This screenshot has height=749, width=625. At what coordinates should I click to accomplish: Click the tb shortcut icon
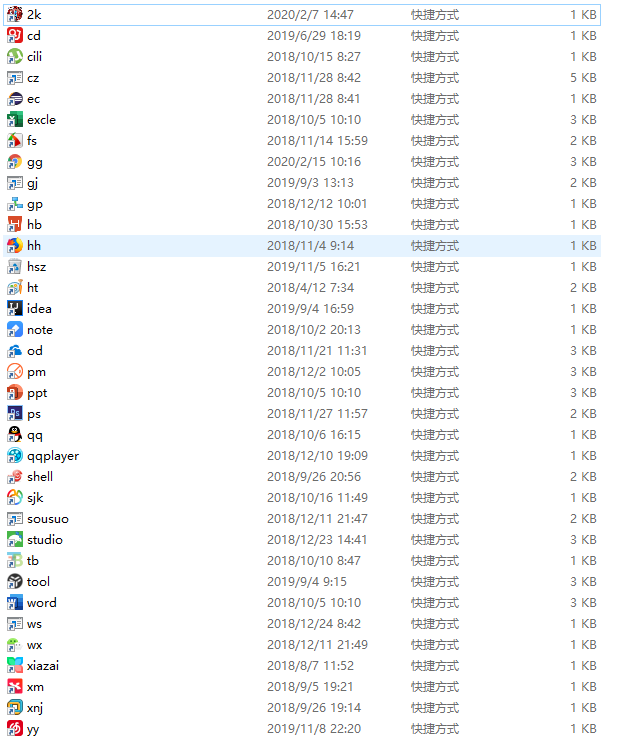pos(15,561)
